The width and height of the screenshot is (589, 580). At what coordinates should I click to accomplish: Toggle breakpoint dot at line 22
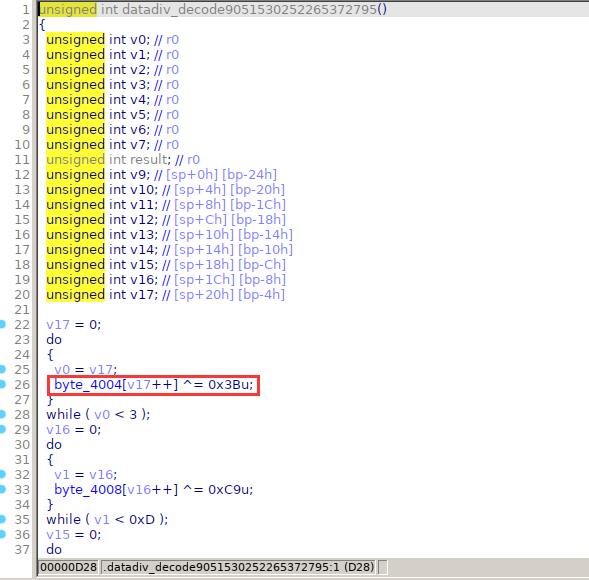tap(2, 324)
